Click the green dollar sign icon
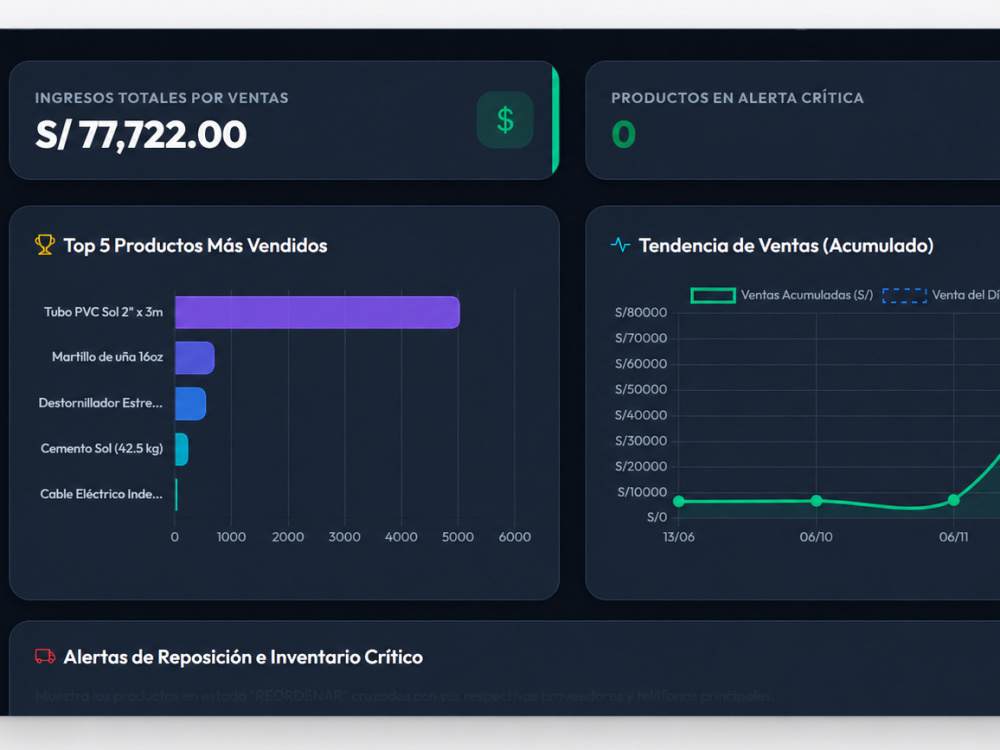The image size is (1000, 750). tap(505, 120)
